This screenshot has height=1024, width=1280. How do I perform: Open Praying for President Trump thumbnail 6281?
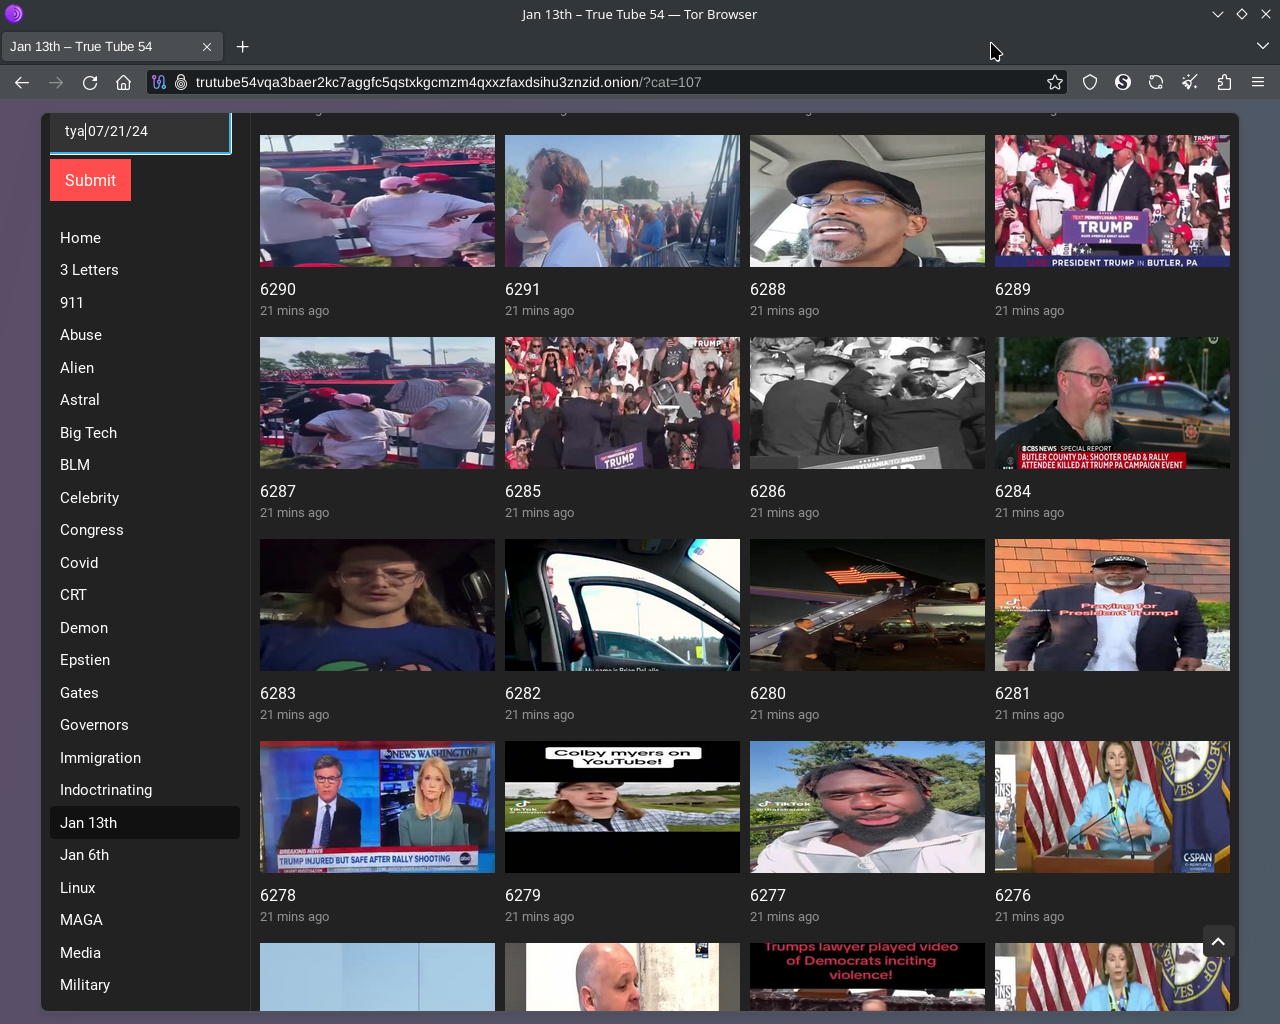[x=1112, y=605]
